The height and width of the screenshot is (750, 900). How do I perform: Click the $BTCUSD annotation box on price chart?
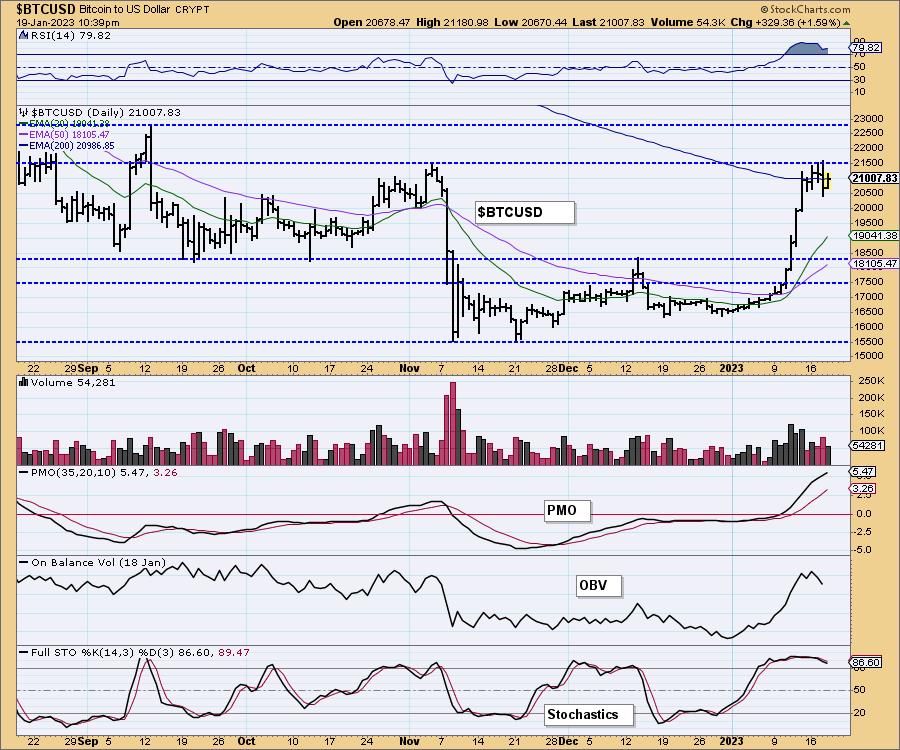525,212
